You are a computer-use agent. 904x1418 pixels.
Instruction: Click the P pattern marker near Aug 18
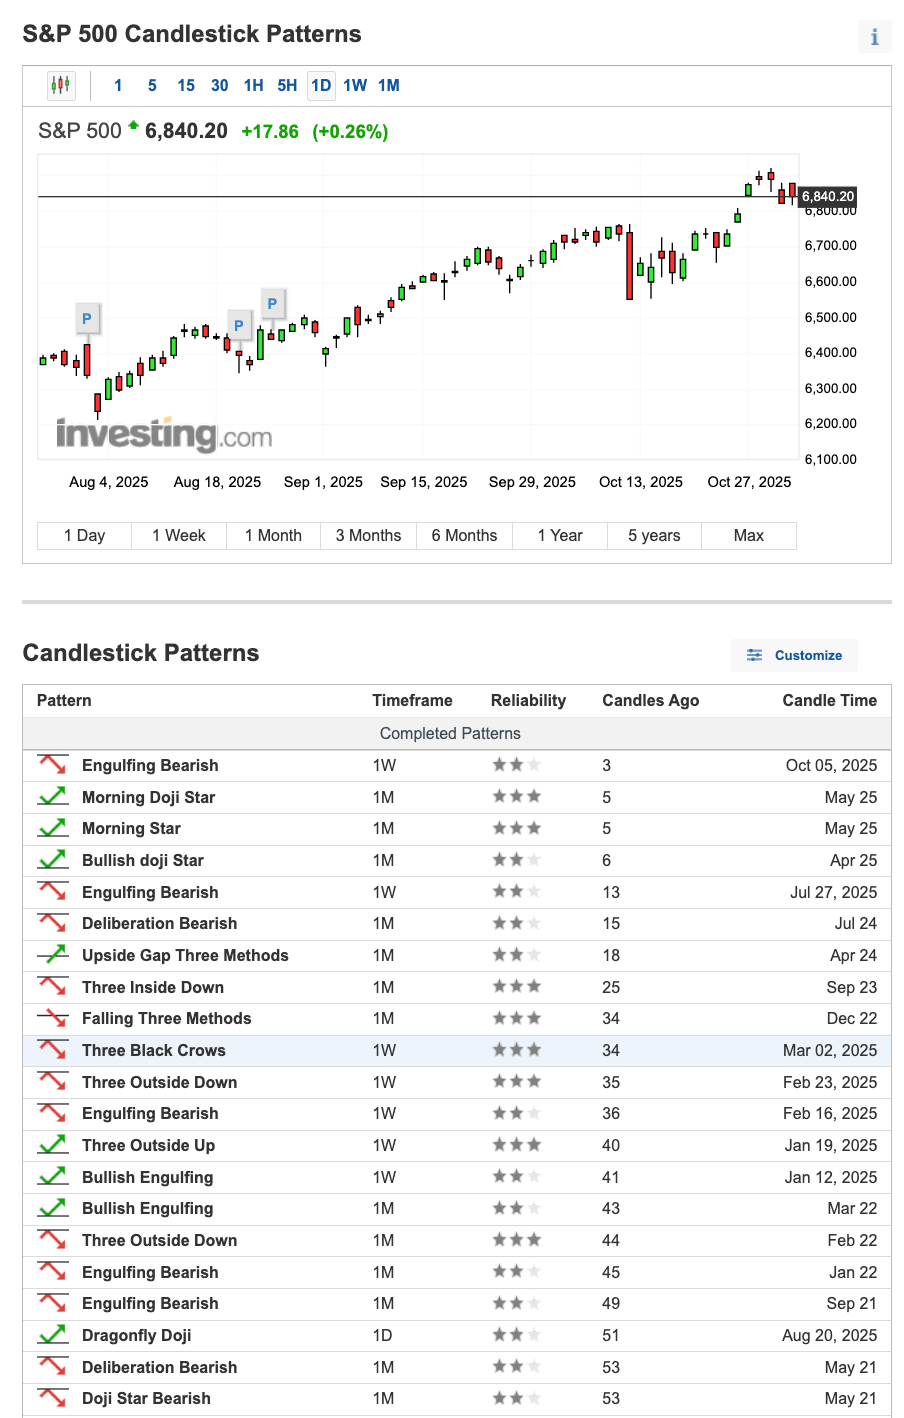click(238, 325)
